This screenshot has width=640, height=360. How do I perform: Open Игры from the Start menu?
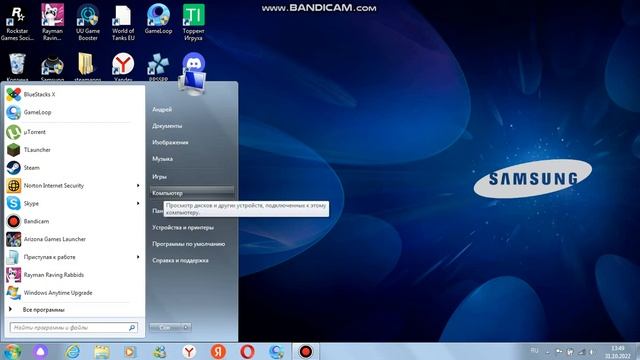point(159,177)
